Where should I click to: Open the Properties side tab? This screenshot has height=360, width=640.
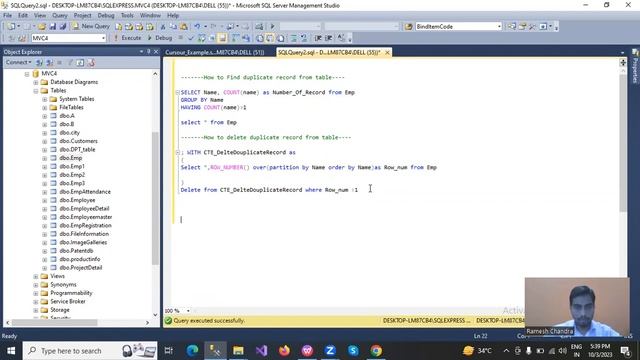[x=635, y=67]
